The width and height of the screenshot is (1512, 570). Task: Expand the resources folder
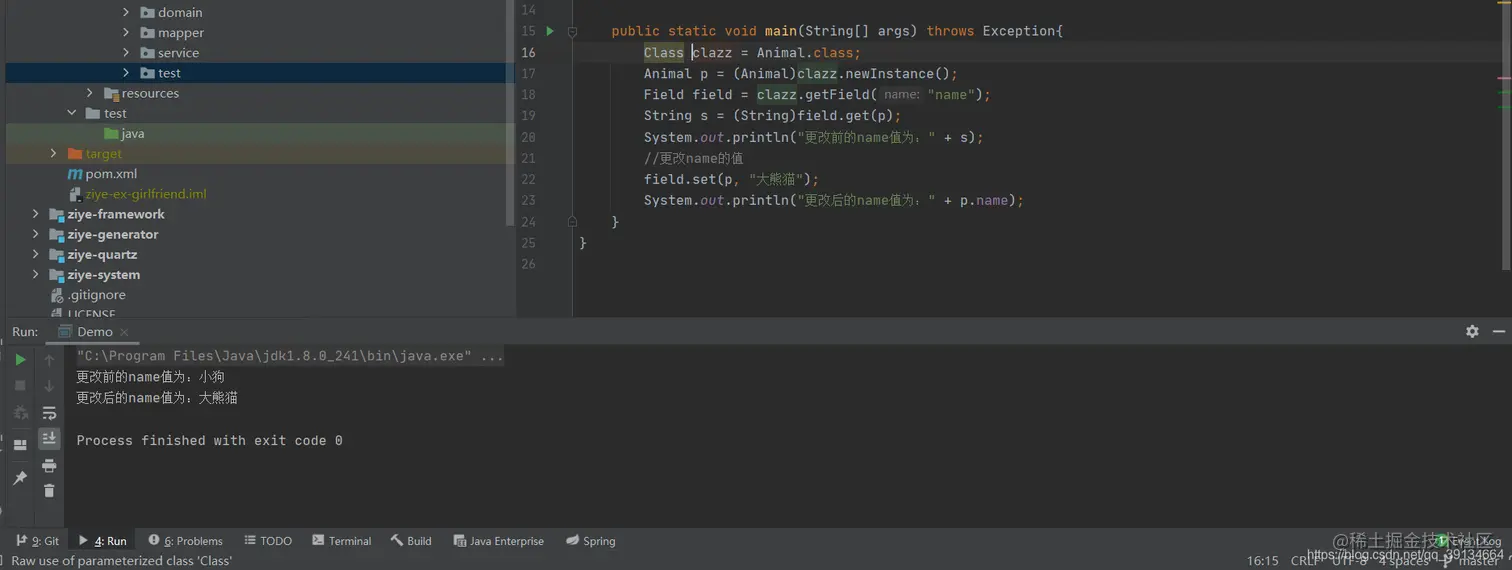tap(90, 93)
